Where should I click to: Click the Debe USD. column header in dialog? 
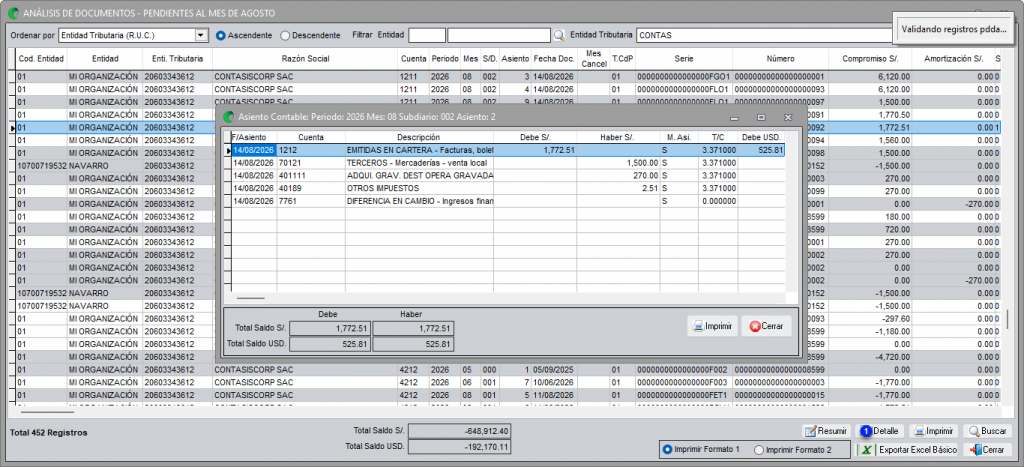pyautogui.click(x=761, y=137)
